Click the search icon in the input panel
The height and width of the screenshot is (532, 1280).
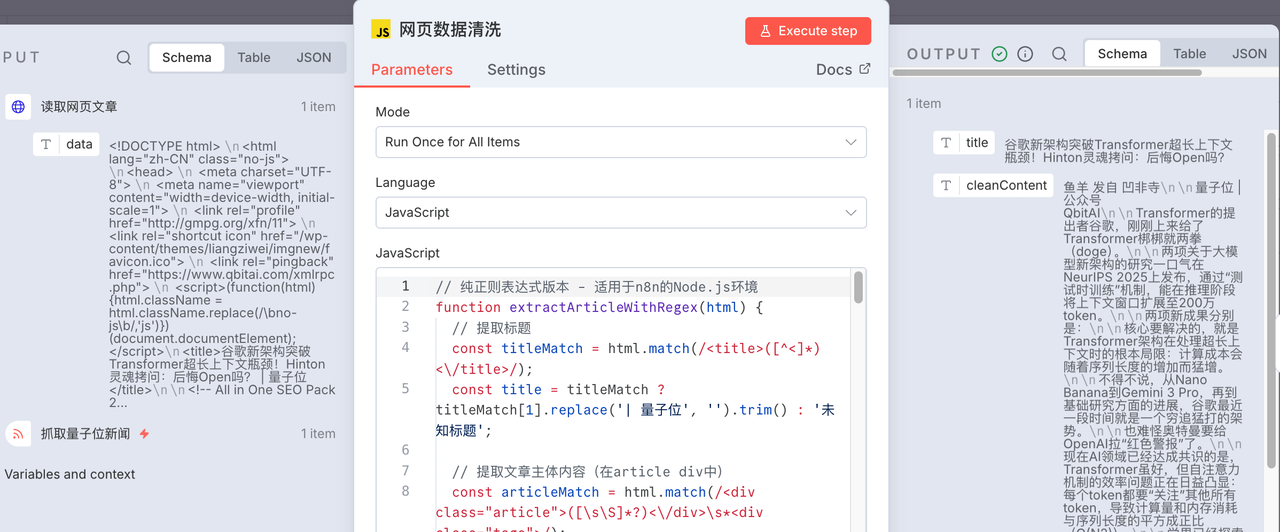pyautogui.click(x=124, y=57)
